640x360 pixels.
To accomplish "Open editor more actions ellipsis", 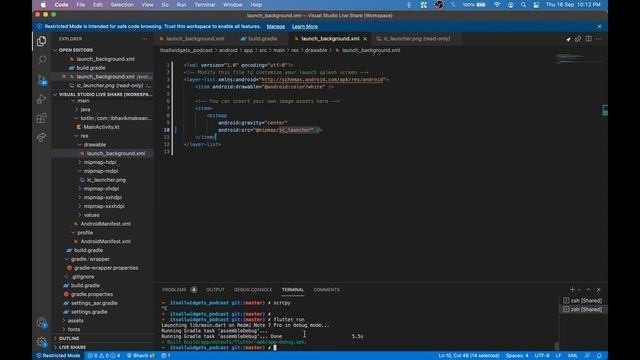I will (599, 39).
